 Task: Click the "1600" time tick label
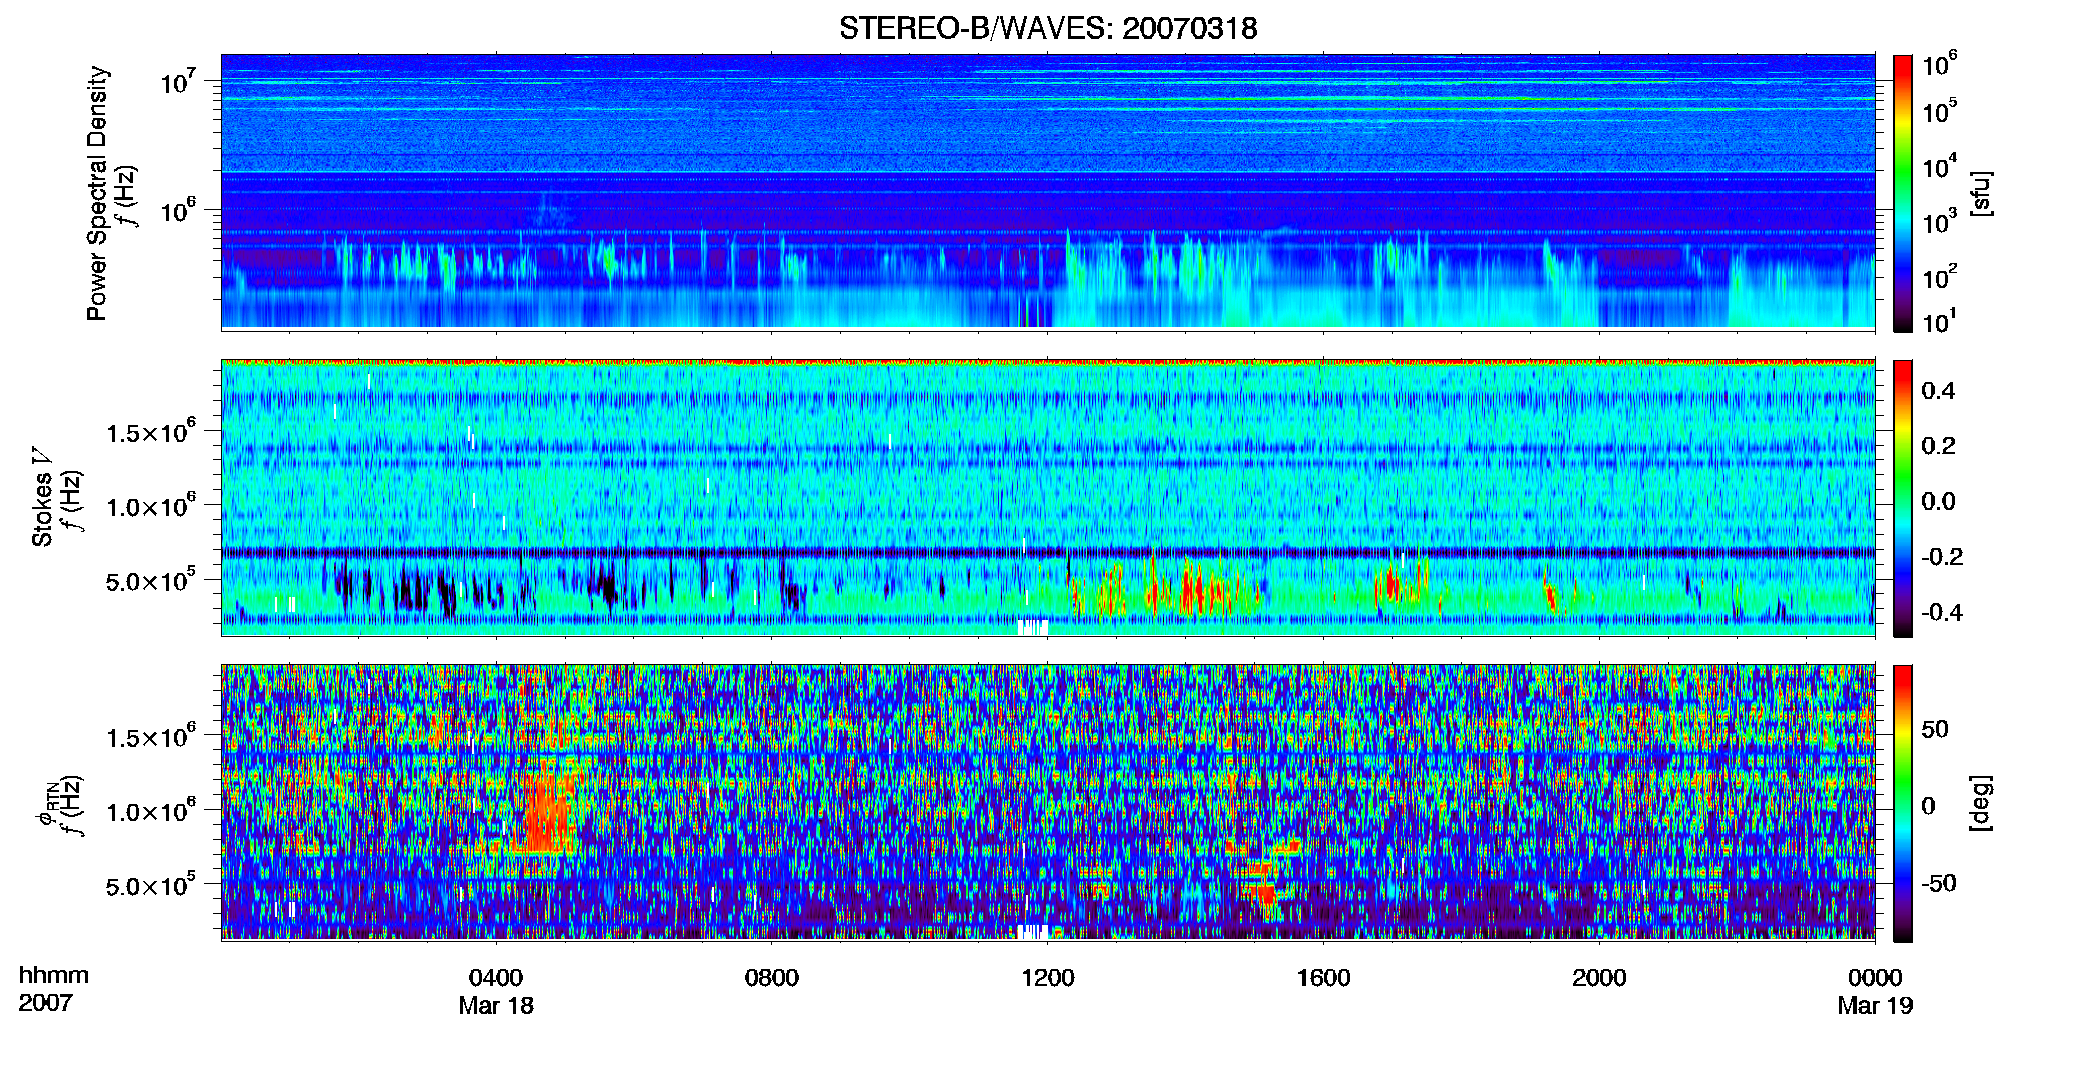[x=1324, y=978]
